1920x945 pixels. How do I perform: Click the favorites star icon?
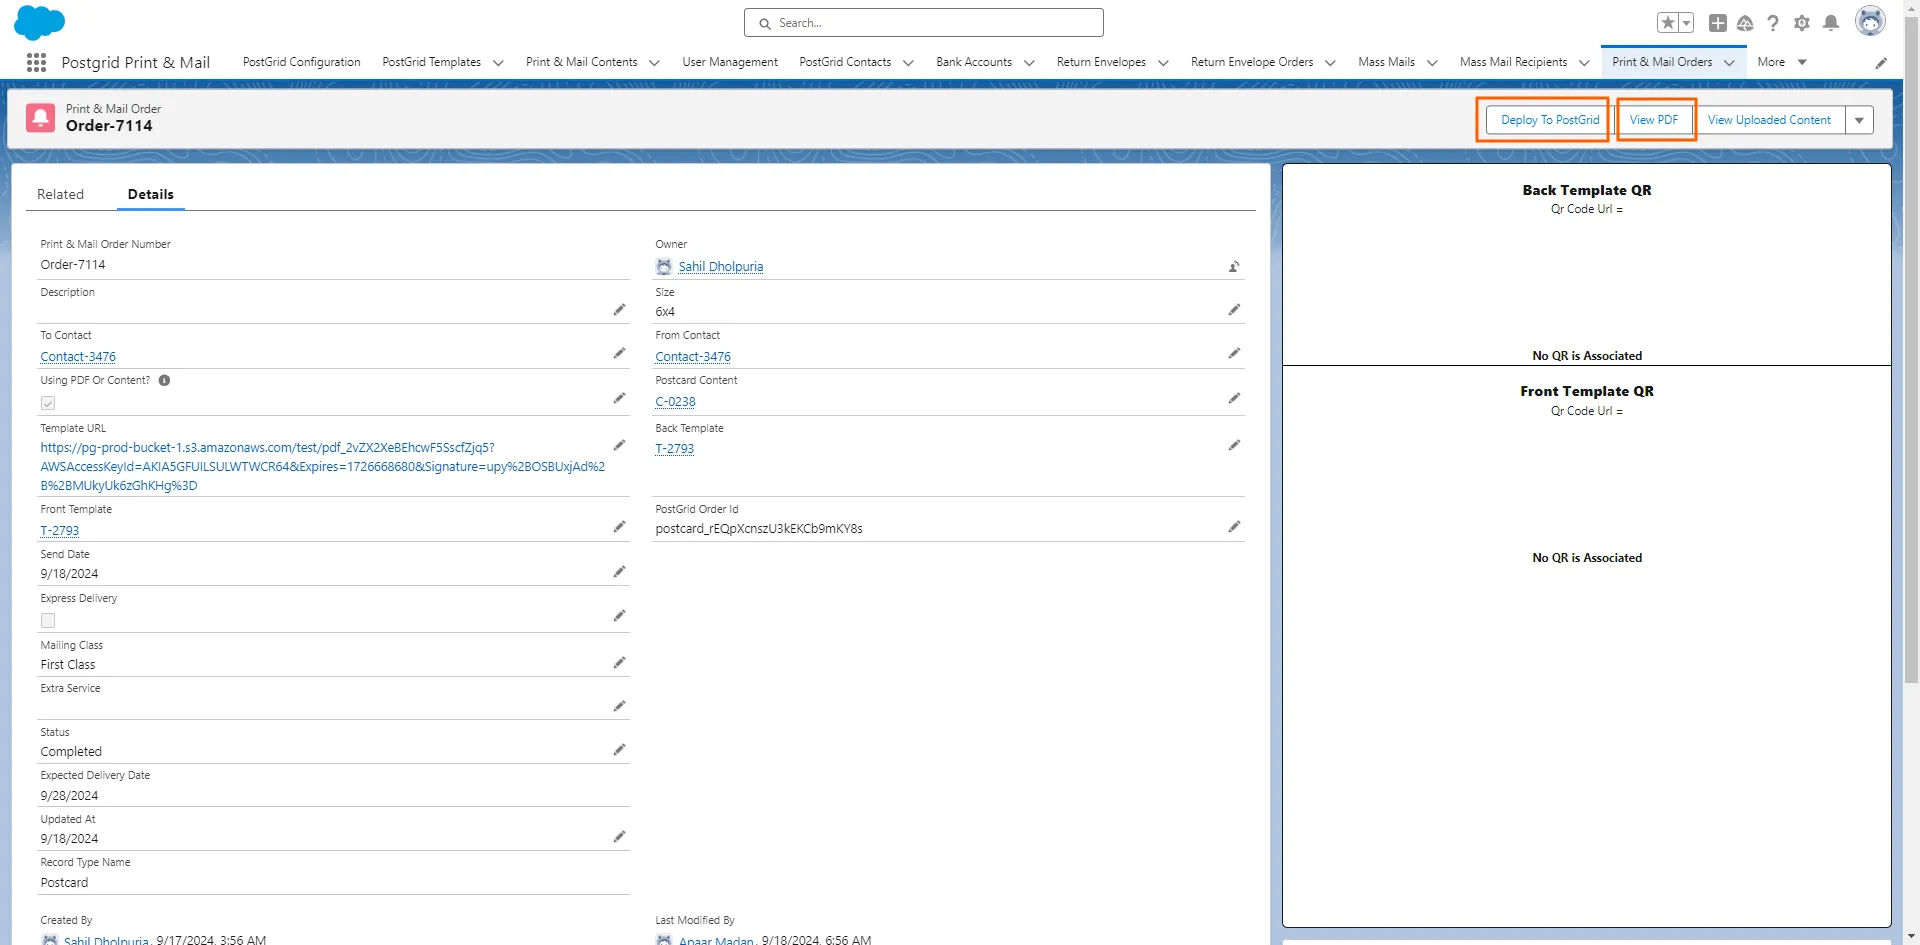(1667, 23)
